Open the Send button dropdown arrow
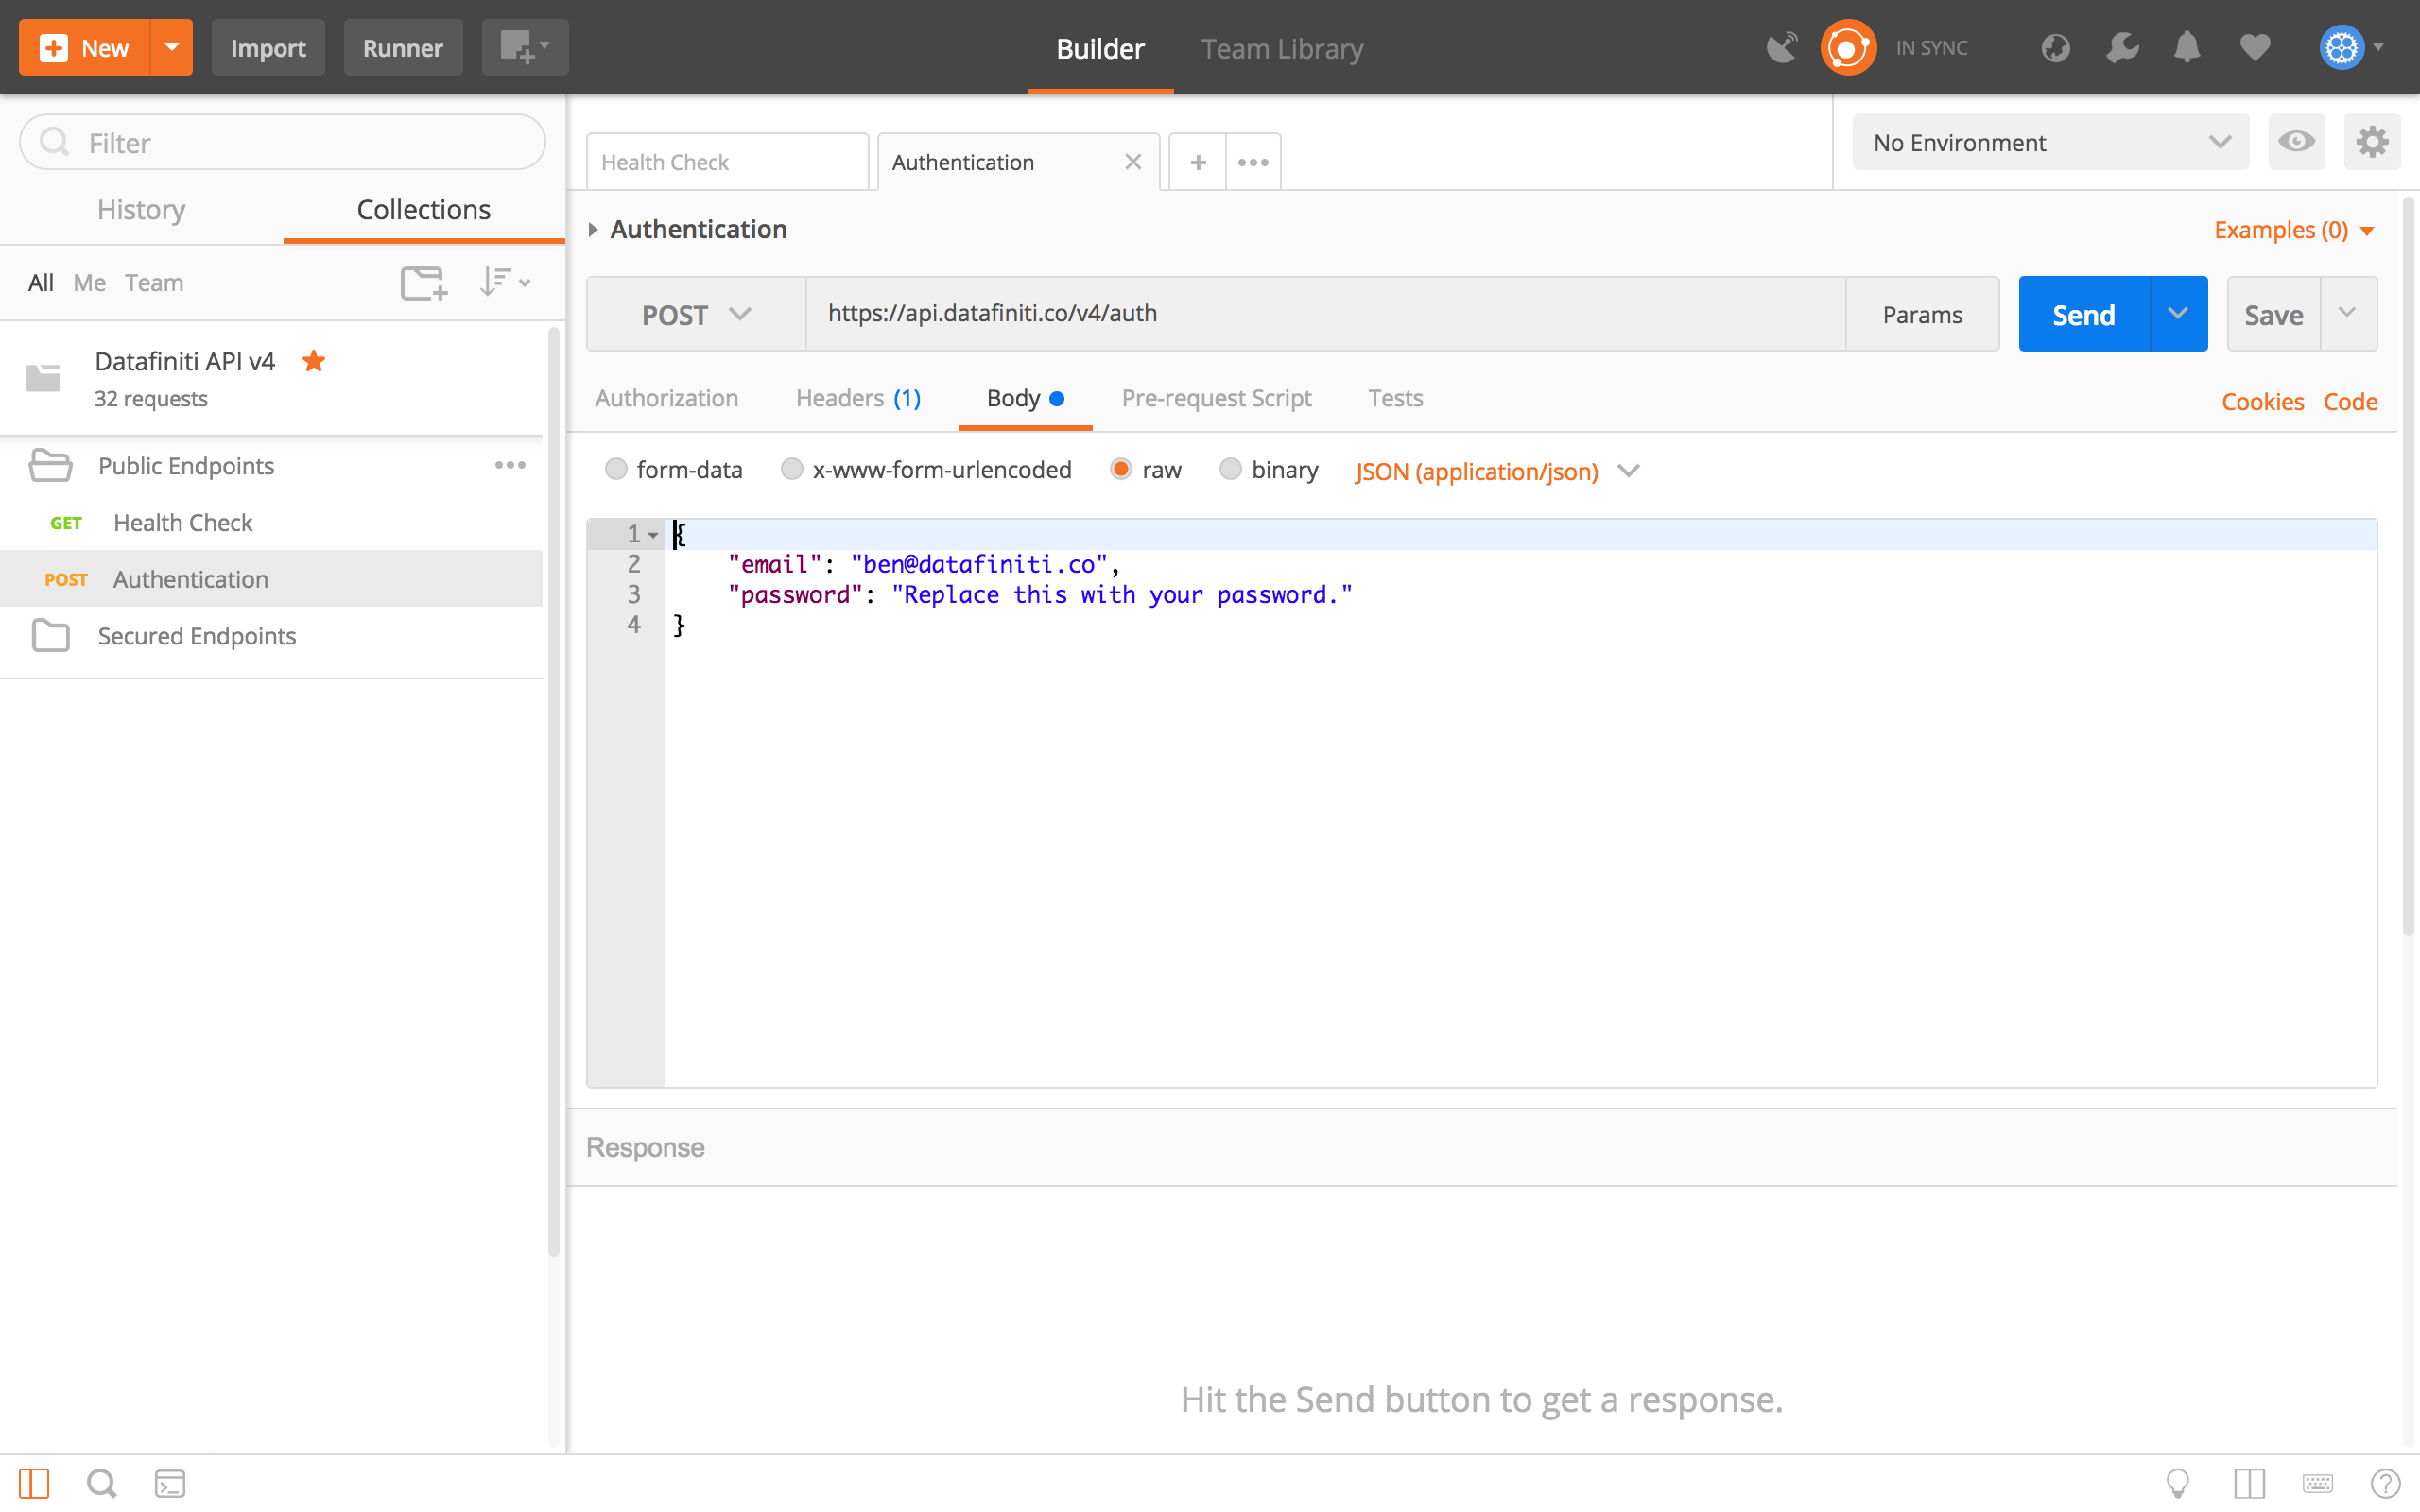 pyautogui.click(x=2178, y=314)
